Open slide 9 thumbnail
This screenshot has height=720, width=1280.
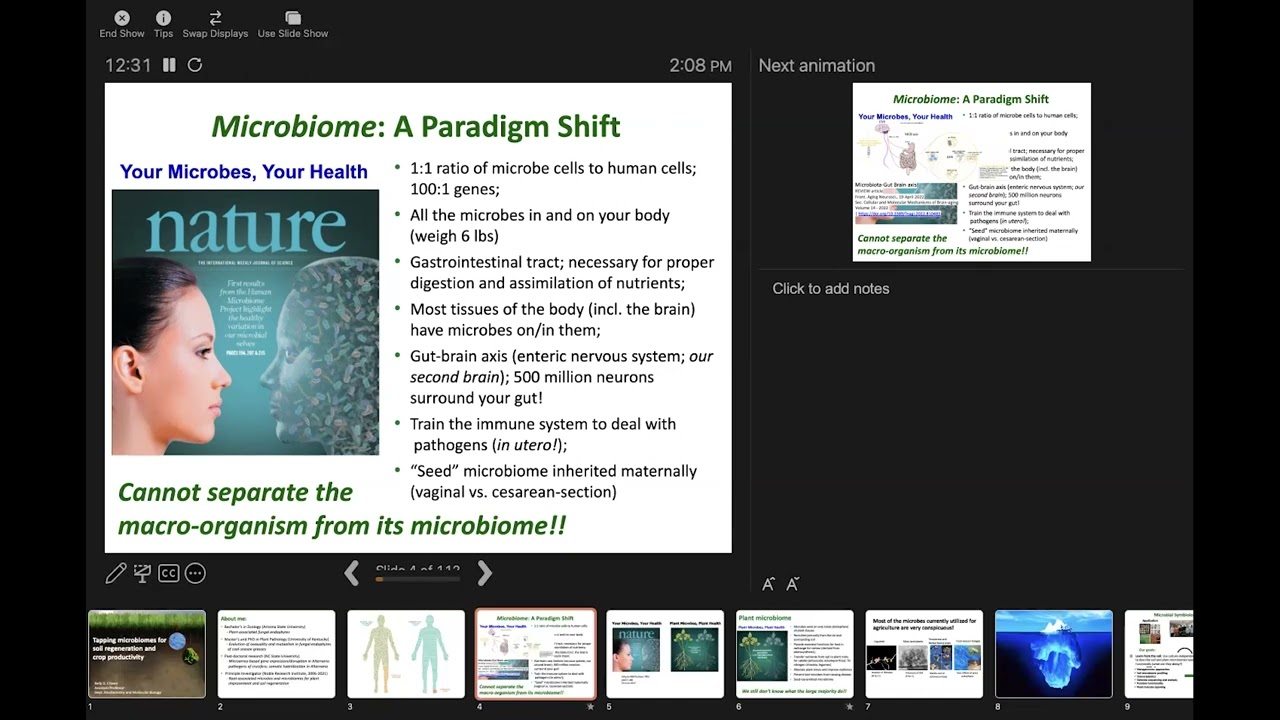tap(1159, 654)
